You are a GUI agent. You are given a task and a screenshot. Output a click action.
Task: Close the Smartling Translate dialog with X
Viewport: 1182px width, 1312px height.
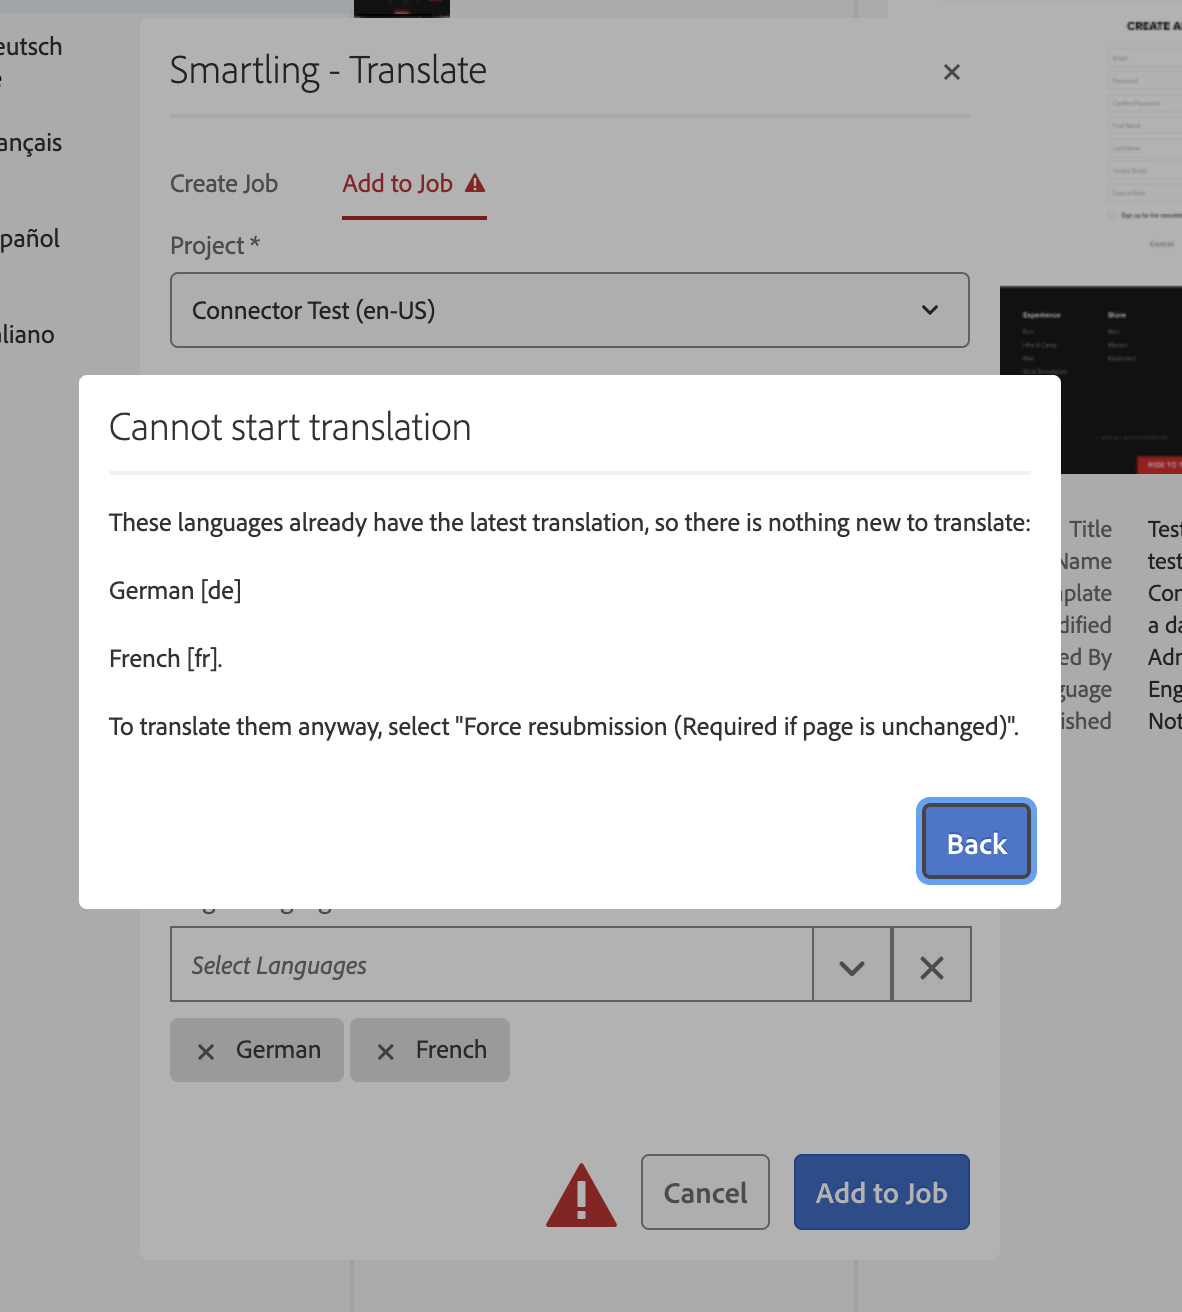(x=951, y=72)
